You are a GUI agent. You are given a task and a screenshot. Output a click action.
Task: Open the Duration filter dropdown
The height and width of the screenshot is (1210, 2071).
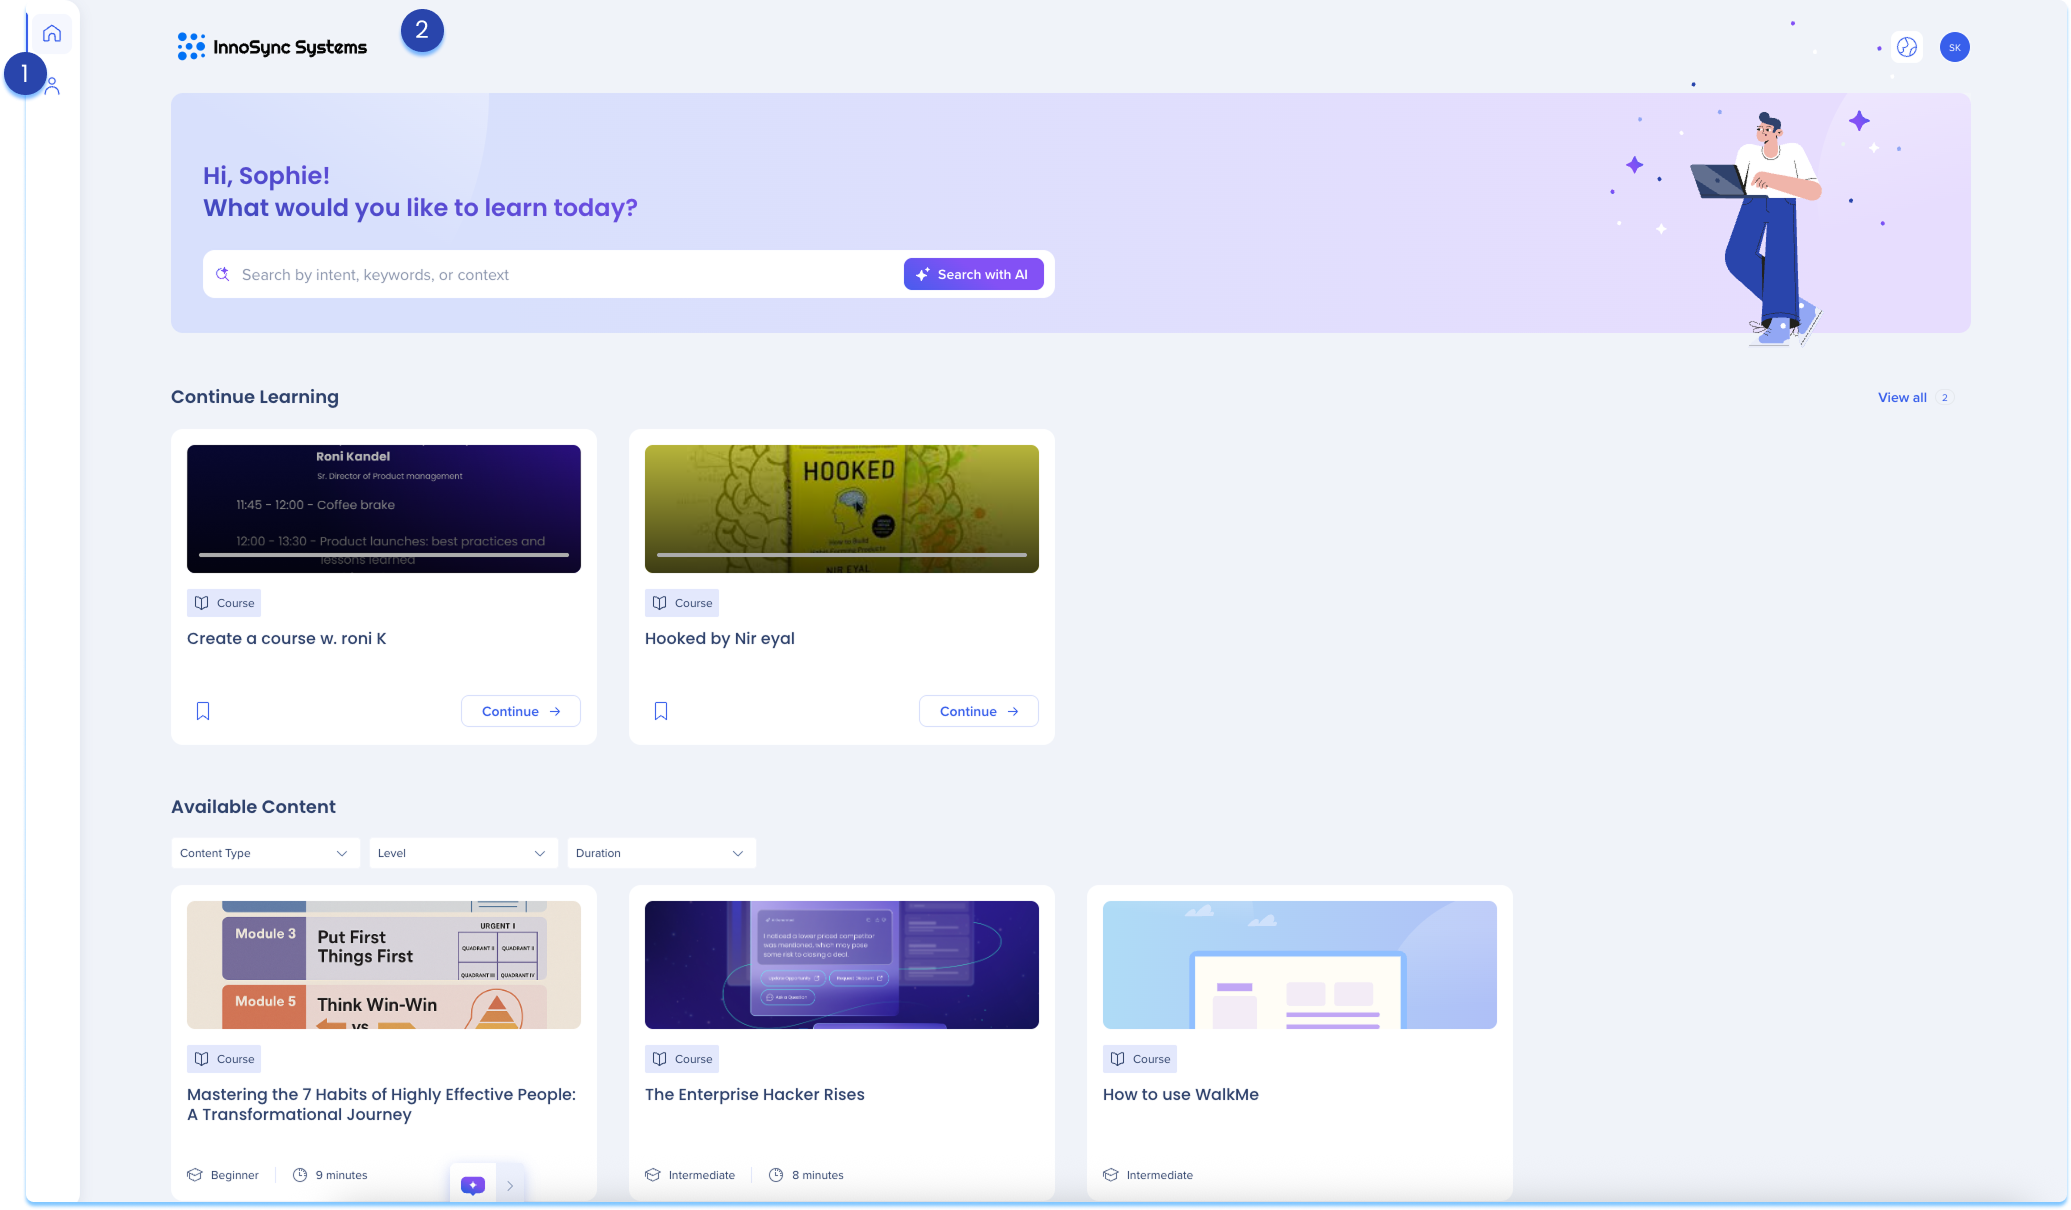[x=660, y=853]
